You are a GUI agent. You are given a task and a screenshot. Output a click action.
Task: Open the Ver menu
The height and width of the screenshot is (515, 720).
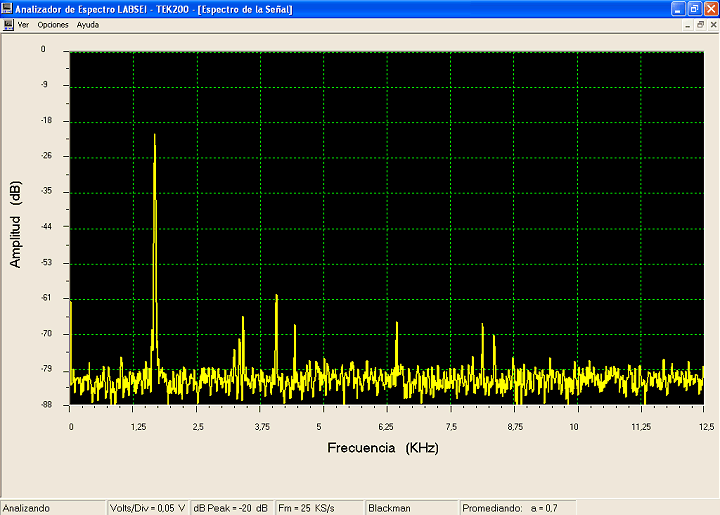click(23, 24)
